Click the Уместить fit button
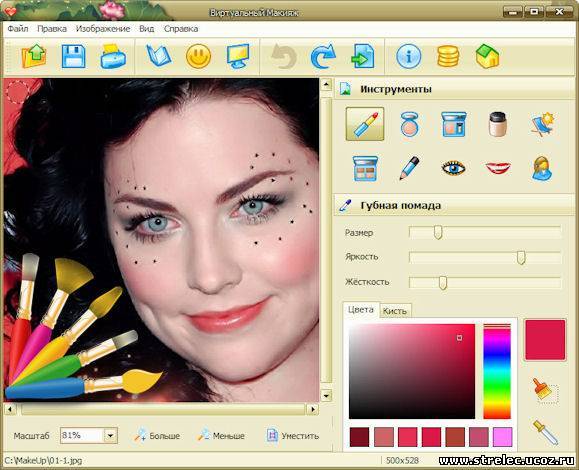The image size is (579, 470). click(x=292, y=436)
